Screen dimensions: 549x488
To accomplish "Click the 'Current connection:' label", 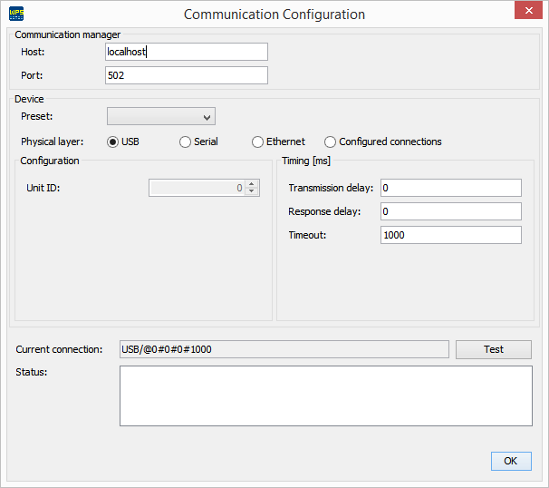I will coord(59,349).
